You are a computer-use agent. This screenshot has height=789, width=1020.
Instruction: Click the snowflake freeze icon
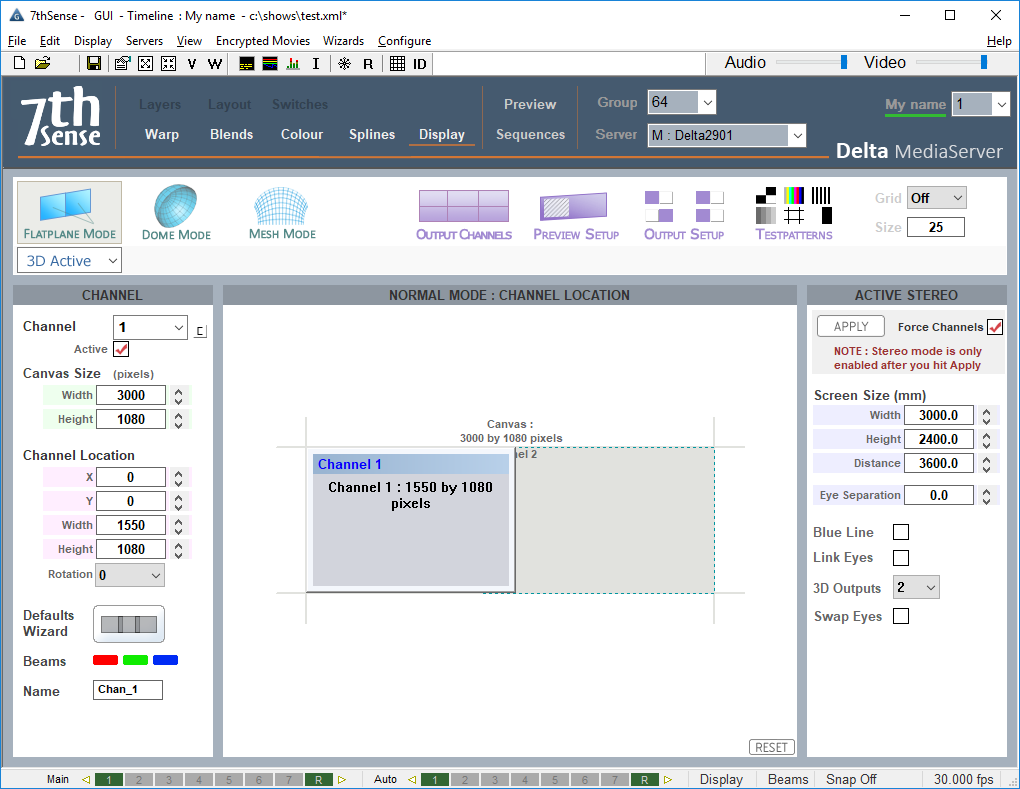point(345,64)
